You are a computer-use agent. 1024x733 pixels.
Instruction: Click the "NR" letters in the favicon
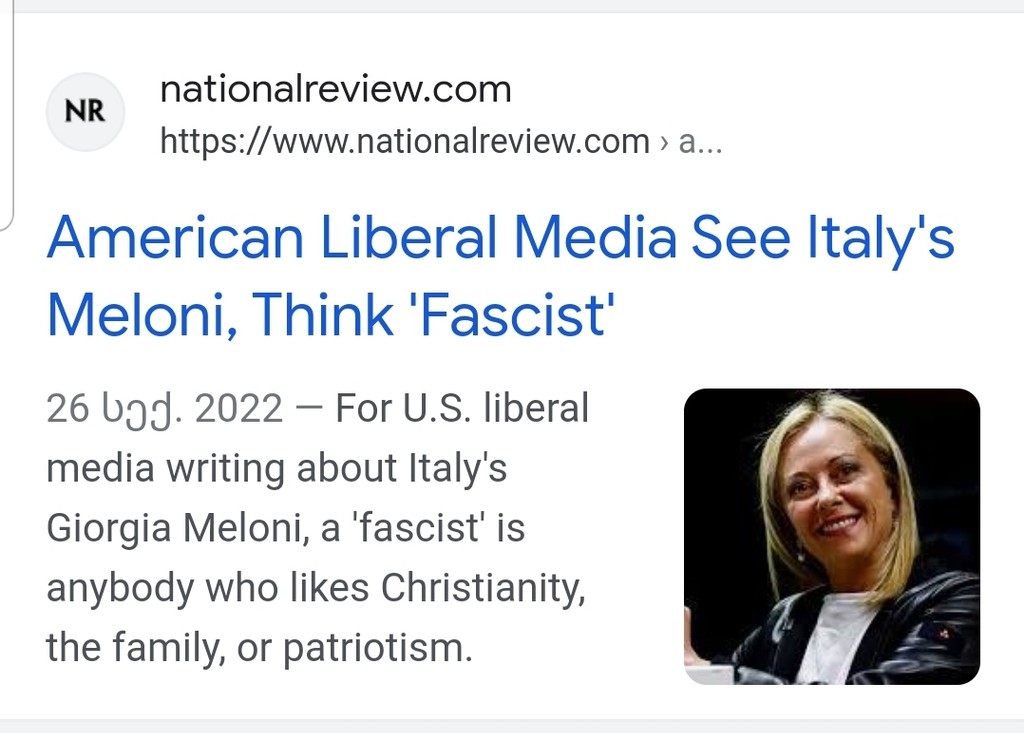coord(86,112)
